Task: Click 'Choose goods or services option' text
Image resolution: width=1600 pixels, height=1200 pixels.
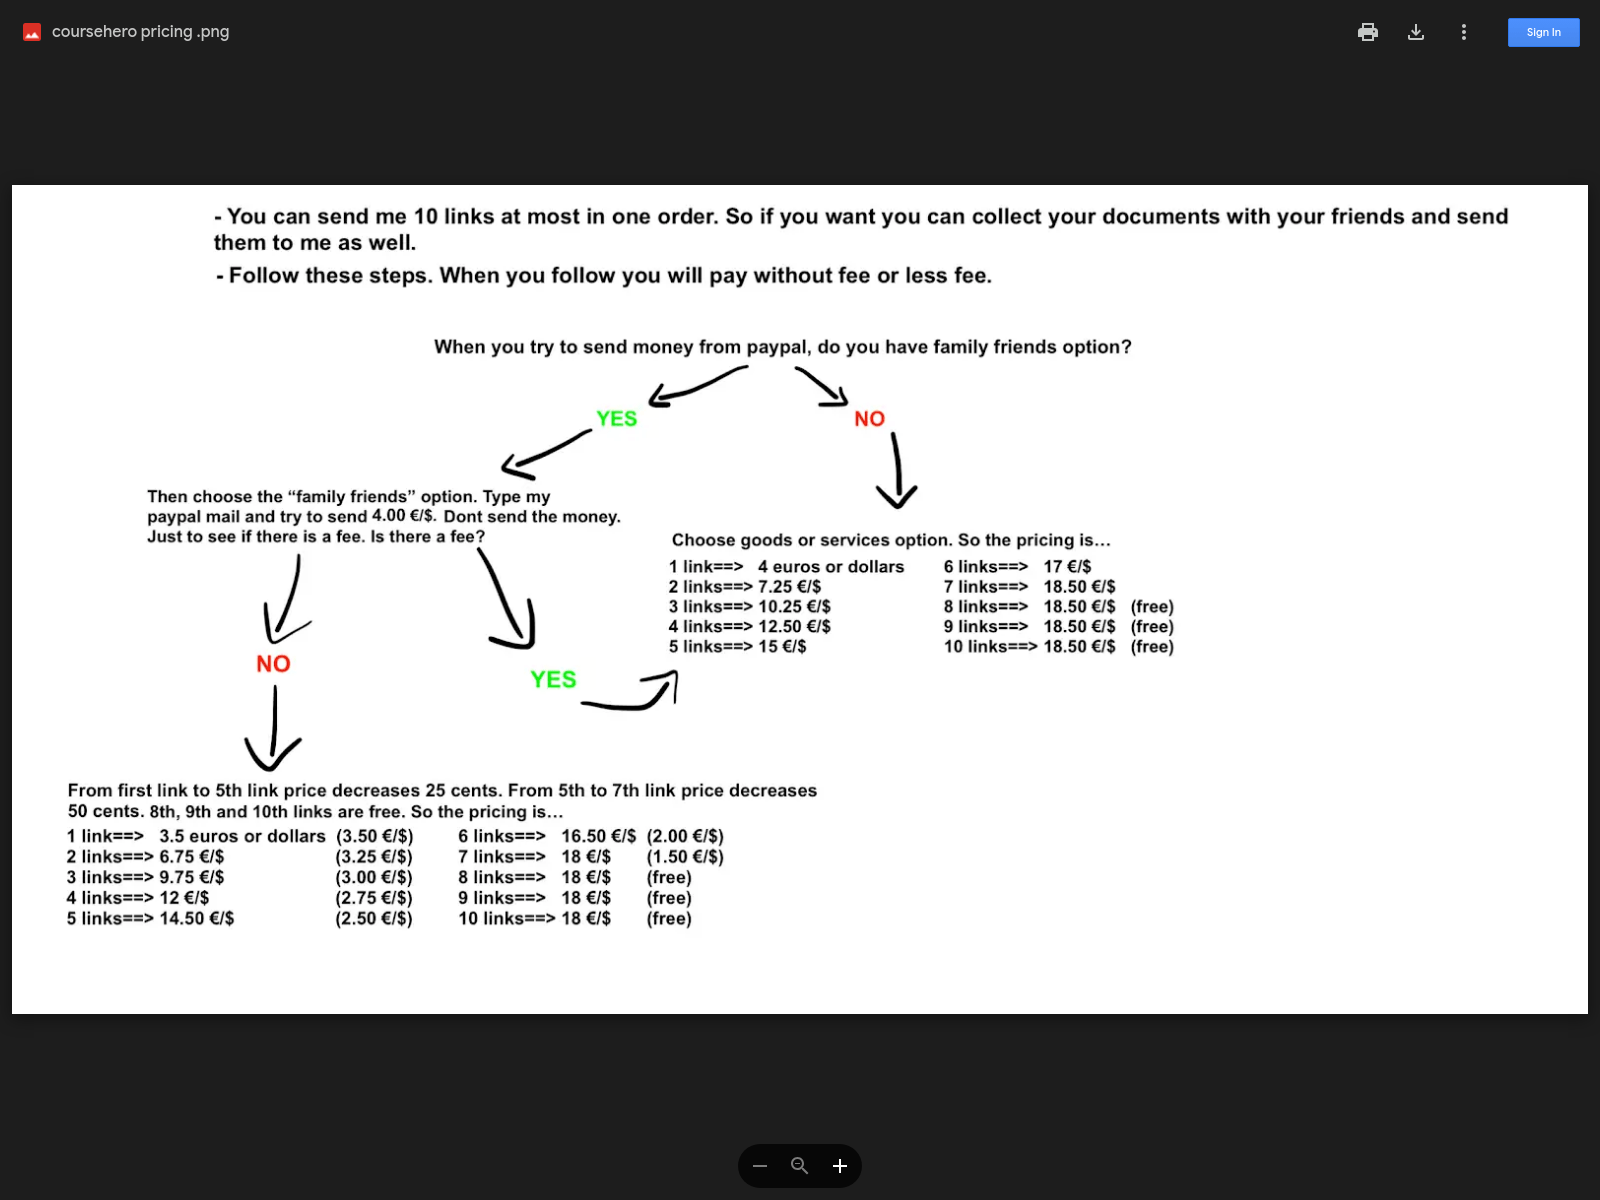Action: 891,540
